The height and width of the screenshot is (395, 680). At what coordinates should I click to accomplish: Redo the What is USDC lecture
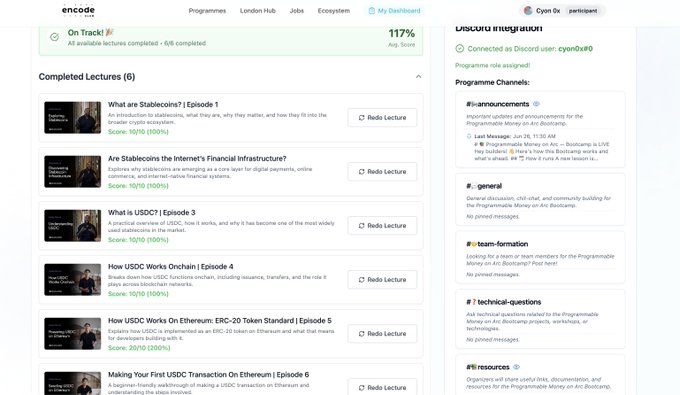[x=382, y=225]
